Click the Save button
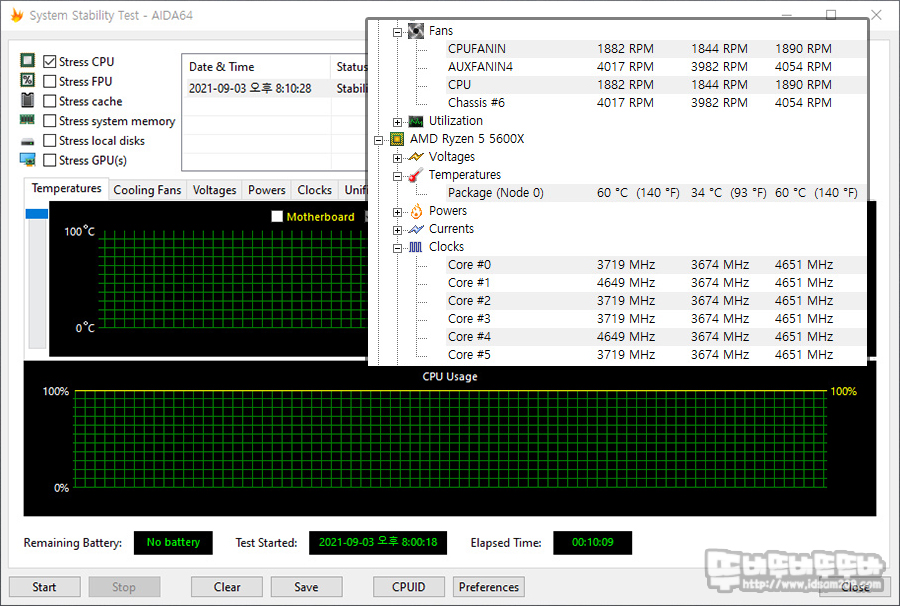The height and width of the screenshot is (606, 900). pos(307,587)
